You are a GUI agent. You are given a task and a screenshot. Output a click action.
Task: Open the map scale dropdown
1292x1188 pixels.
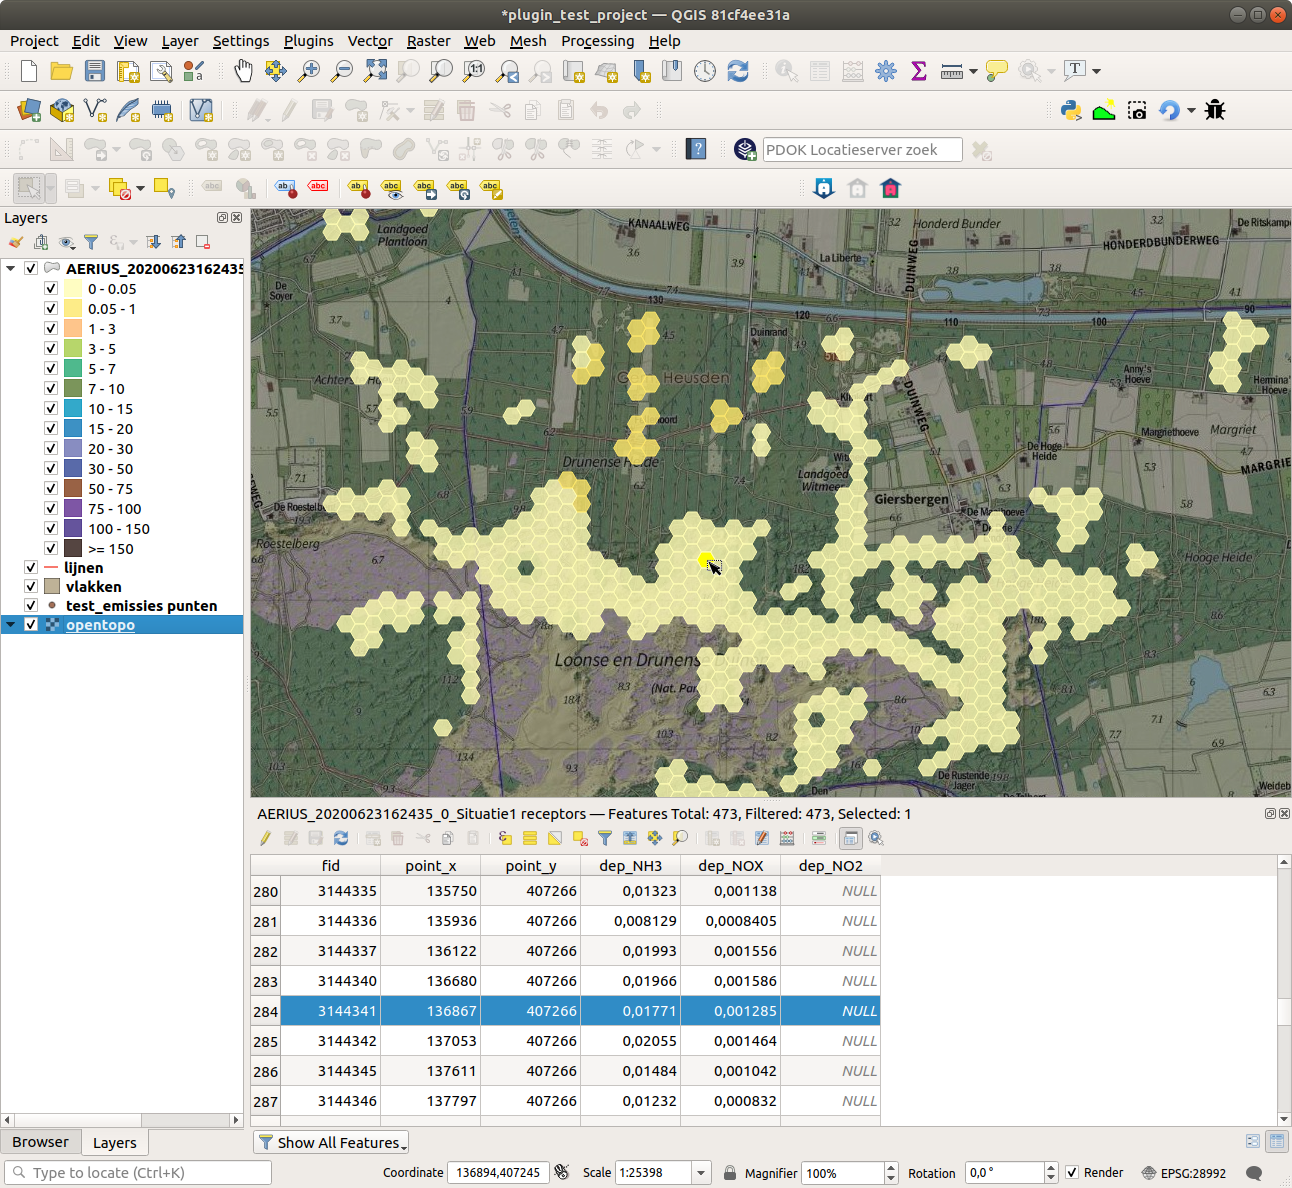(701, 1172)
